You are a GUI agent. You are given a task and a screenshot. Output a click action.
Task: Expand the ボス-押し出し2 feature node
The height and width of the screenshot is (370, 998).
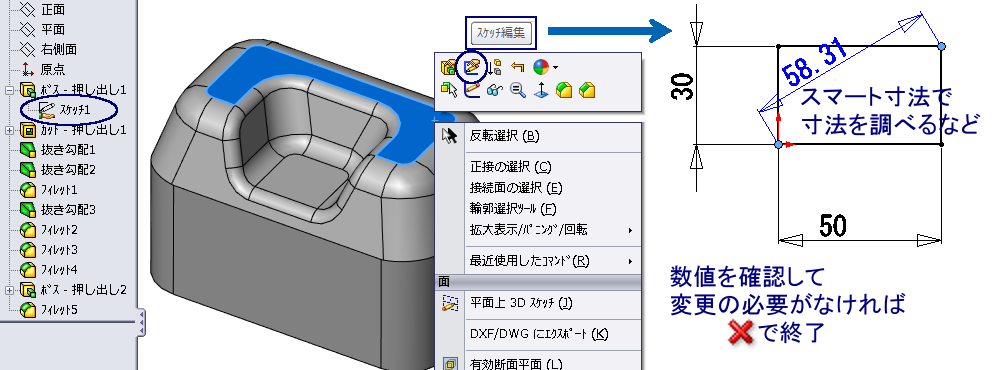pyautogui.click(x=9, y=290)
